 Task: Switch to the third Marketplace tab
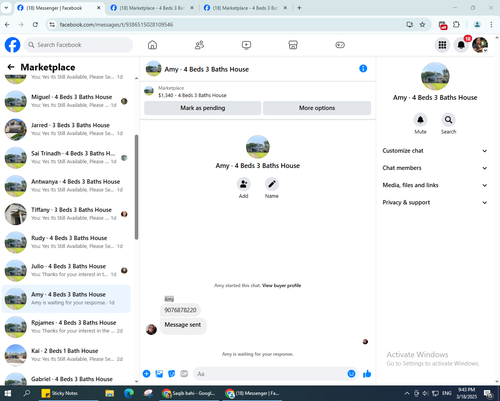tap(246, 8)
